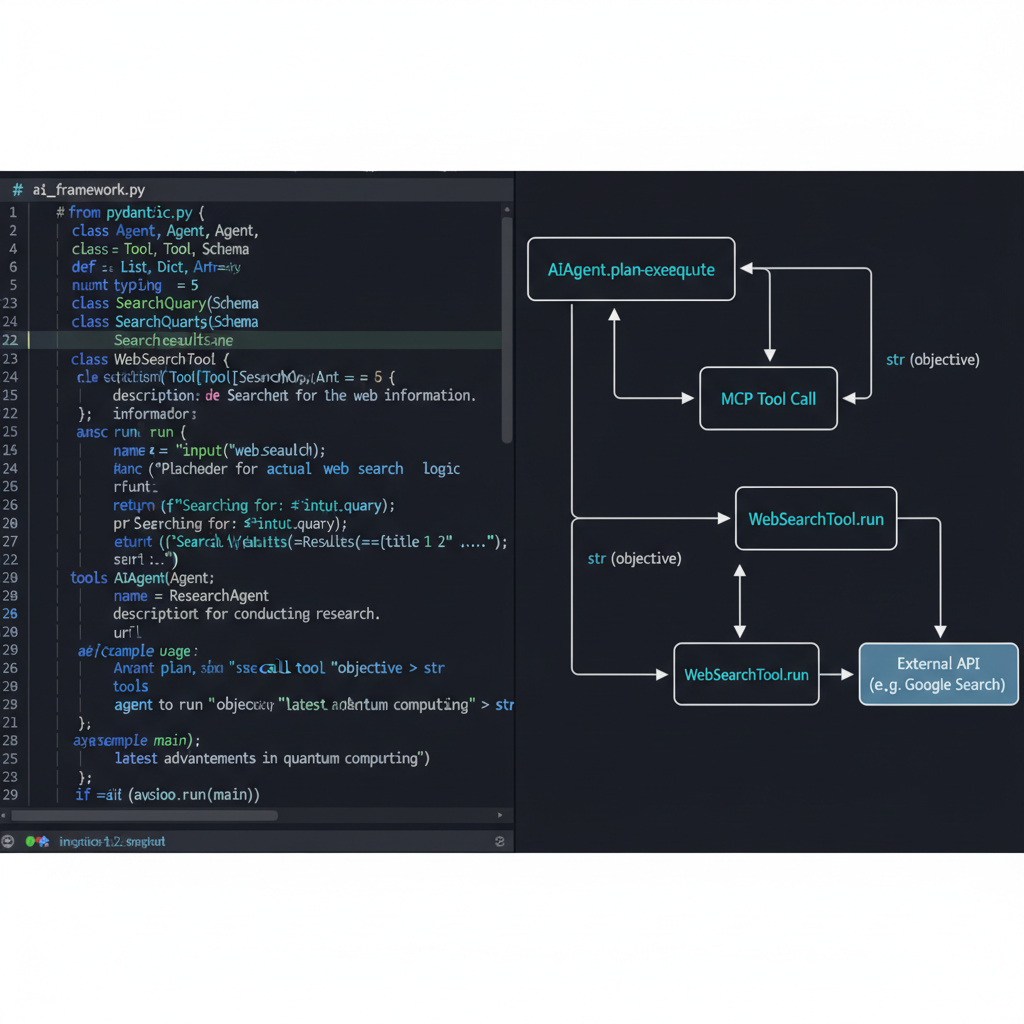Viewport: 1024px width, 1024px height.
Task: Click the hash icon on the ai_framework.py tab
Action: tap(18, 190)
